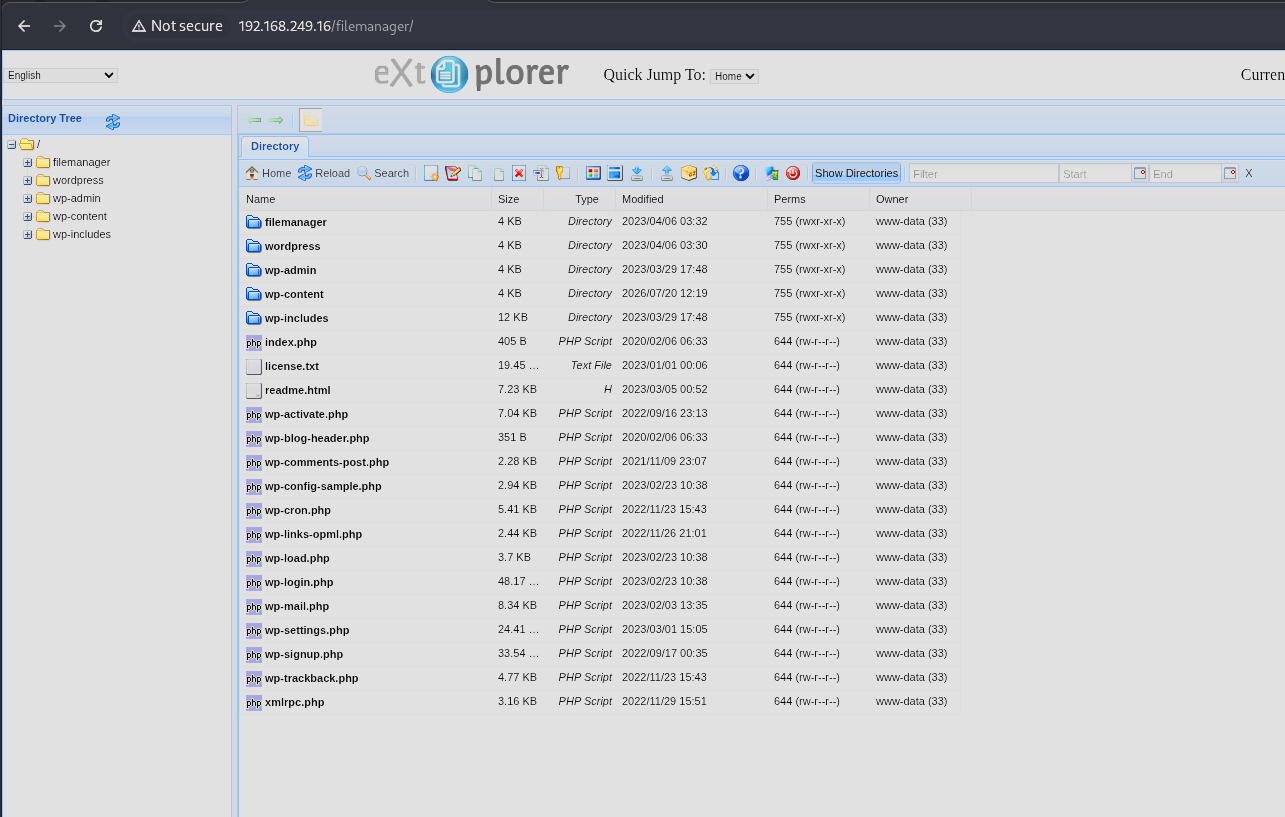The image size is (1285, 817).
Task: Open Search from the toolbar
Action: click(382, 173)
